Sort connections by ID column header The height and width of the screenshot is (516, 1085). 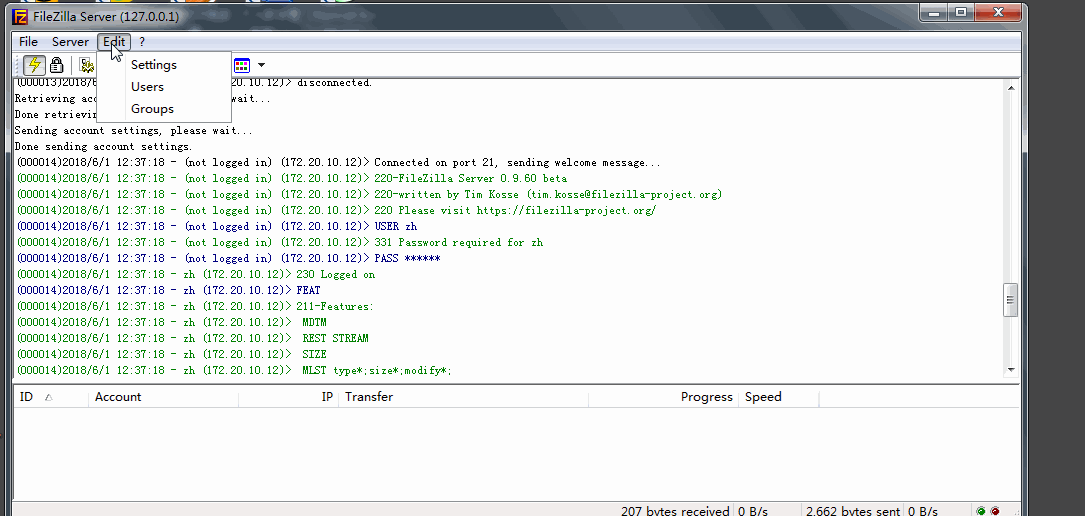pos(51,397)
